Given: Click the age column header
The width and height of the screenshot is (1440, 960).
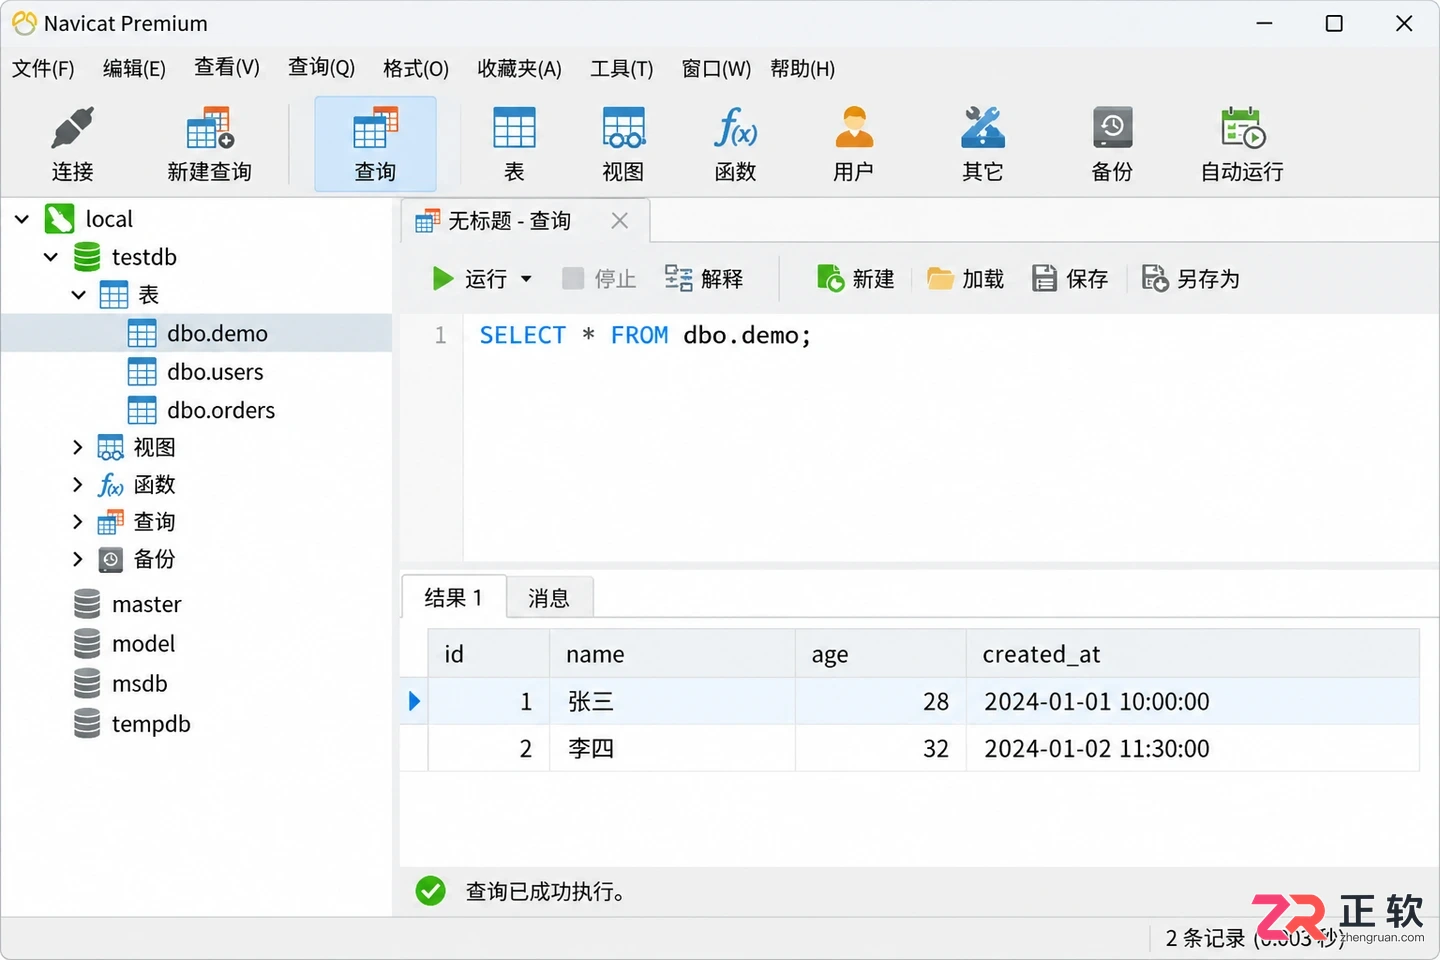Looking at the screenshot, I should (881, 654).
